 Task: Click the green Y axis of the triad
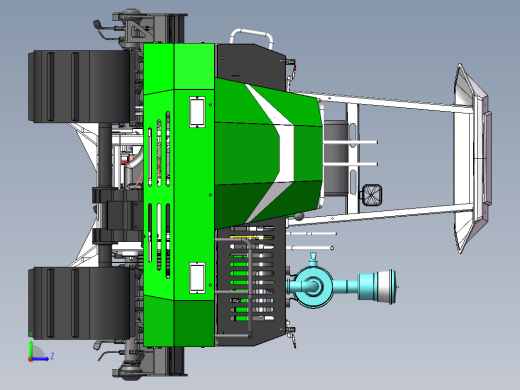pos(31,349)
